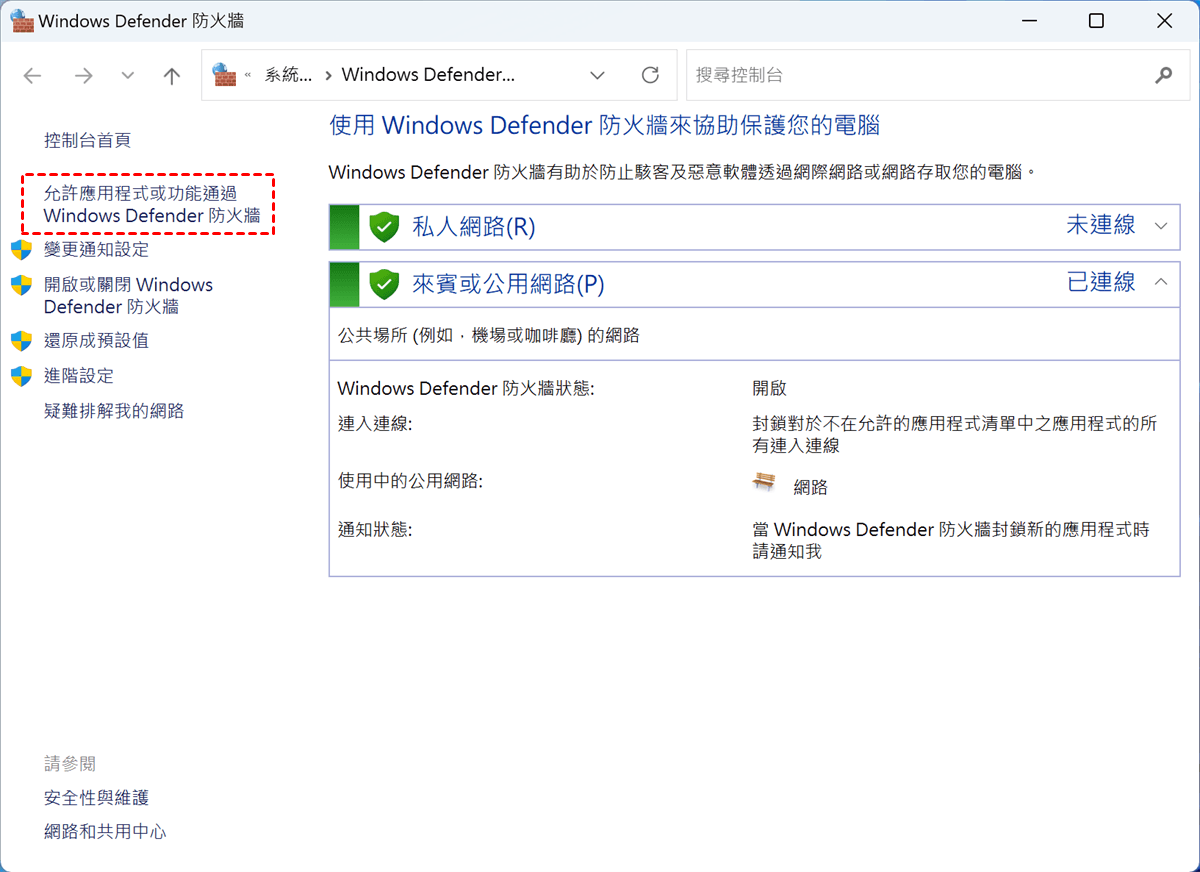Open the address bar history dropdown
Viewport: 1200px width, 872px height.
click(x=597, y=75)
